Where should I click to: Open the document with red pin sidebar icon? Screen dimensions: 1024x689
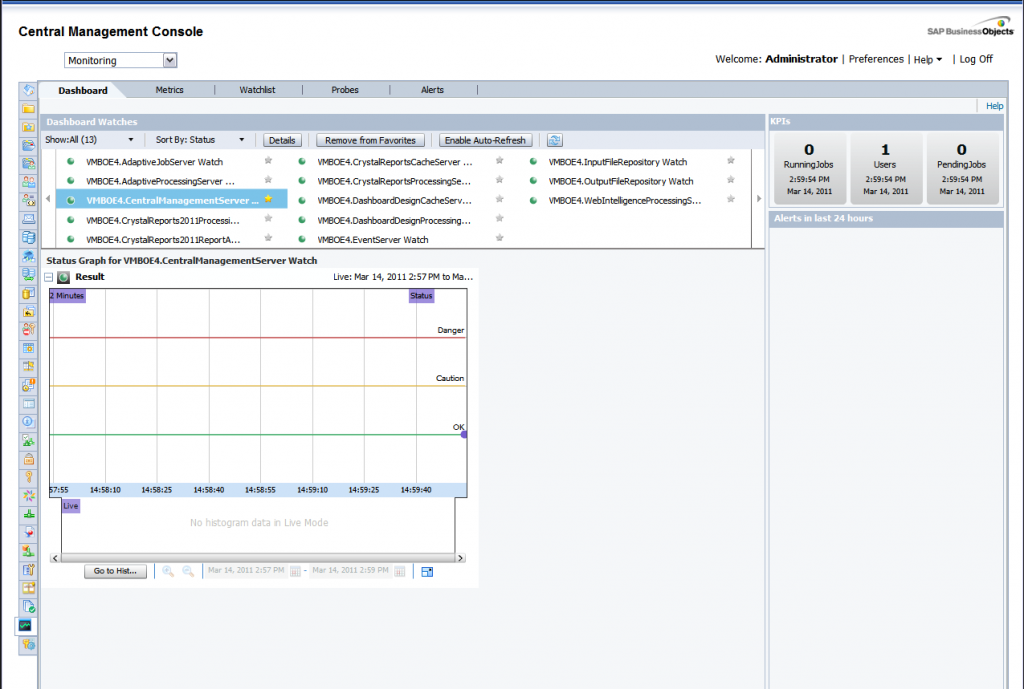28,532
